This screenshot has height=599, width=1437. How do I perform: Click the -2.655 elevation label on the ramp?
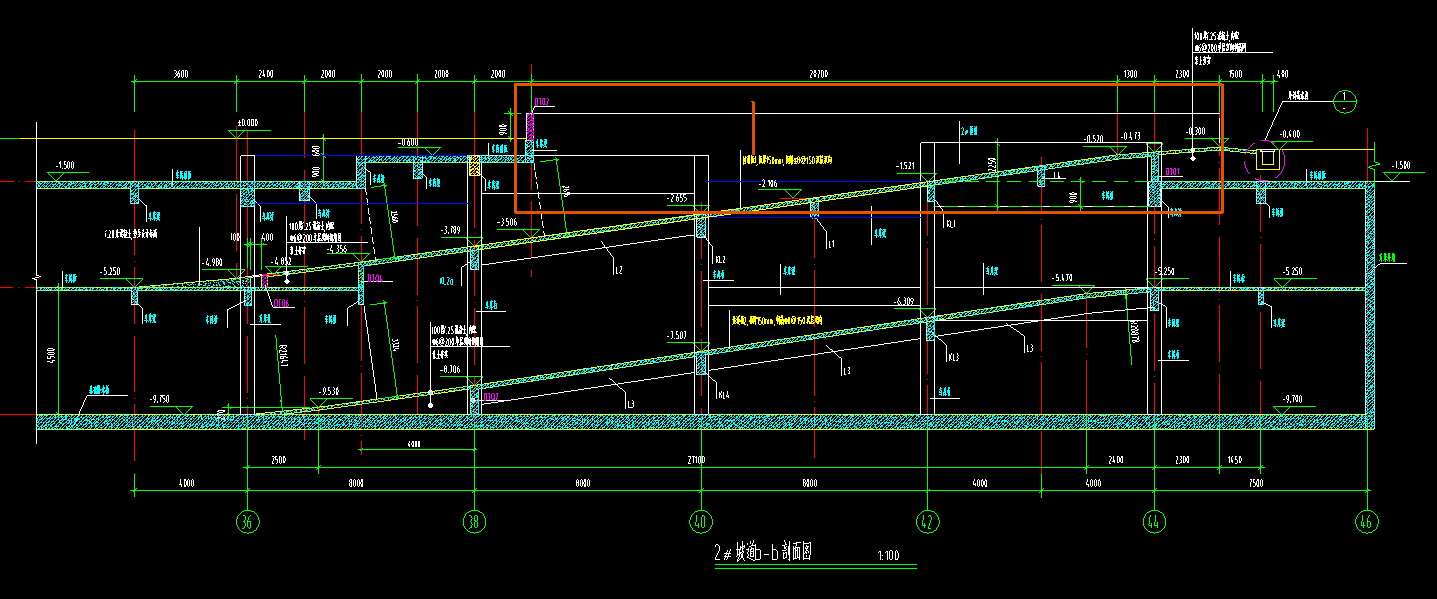(676, 198)
